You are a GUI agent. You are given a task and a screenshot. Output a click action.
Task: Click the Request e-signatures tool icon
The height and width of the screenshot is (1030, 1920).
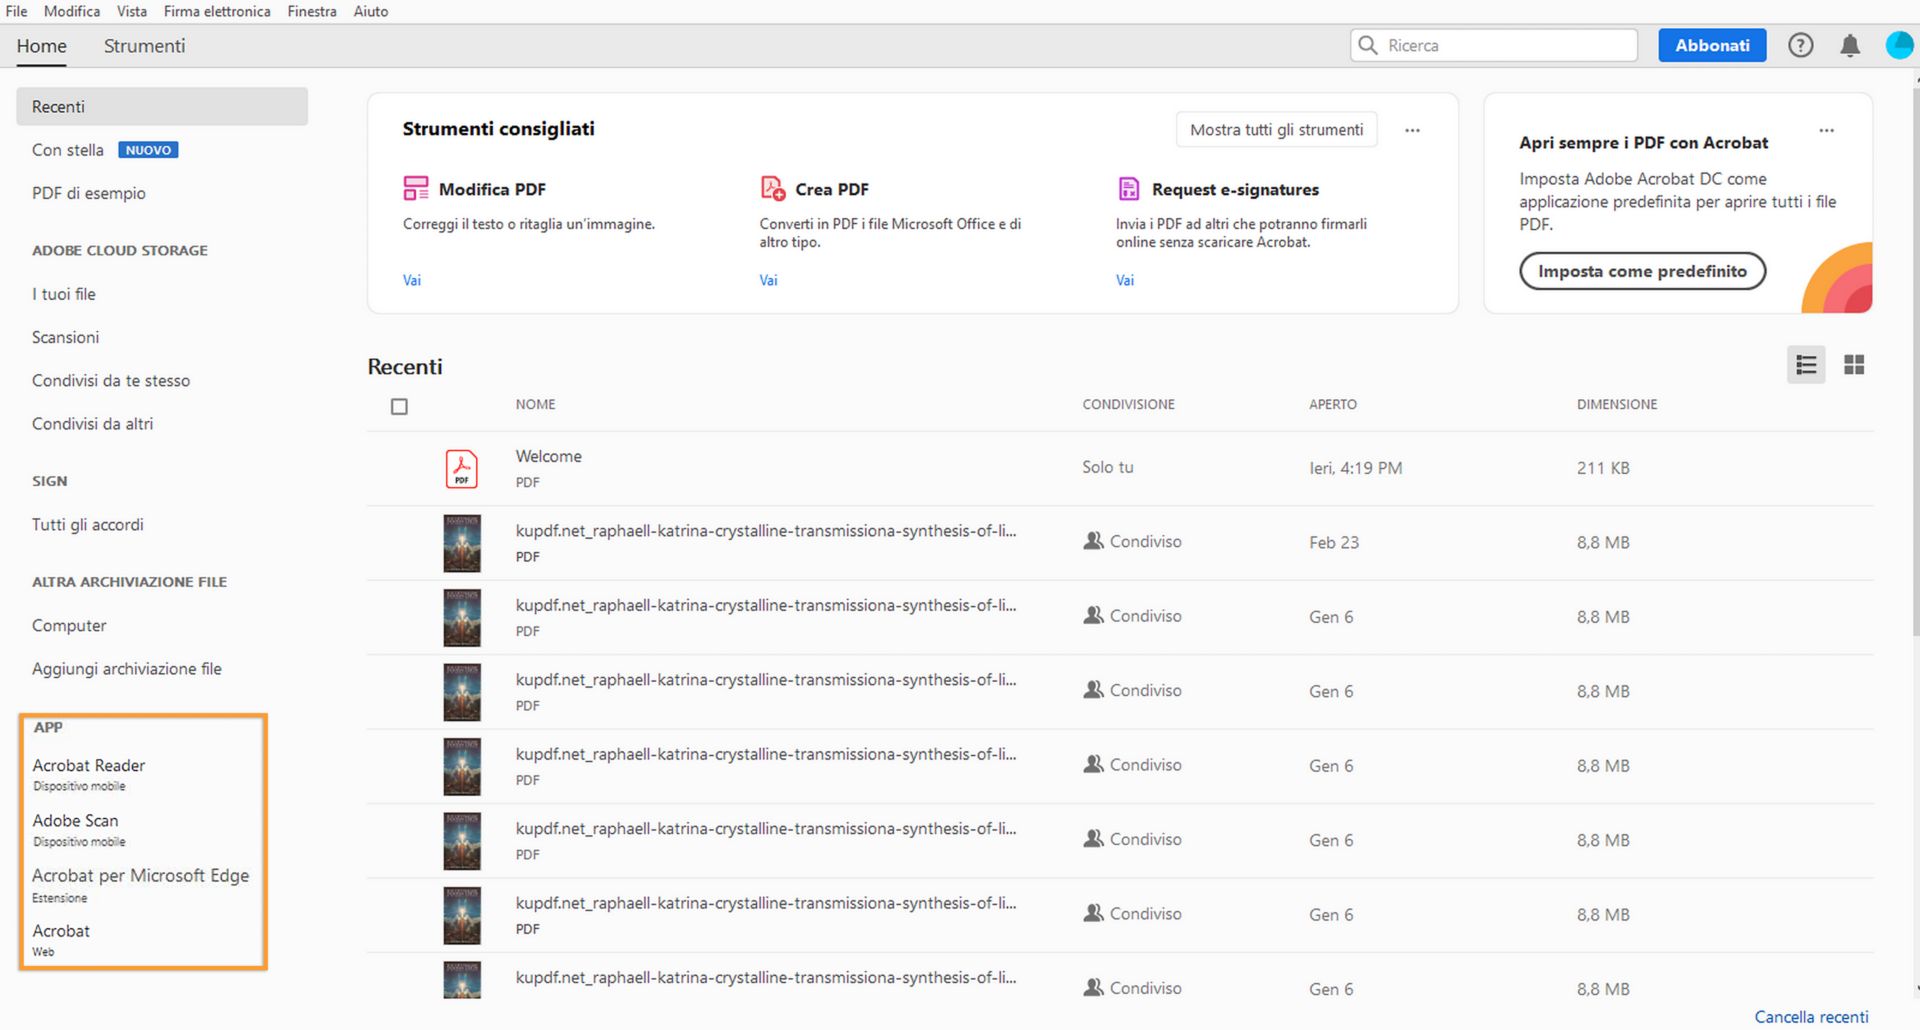(x=1129, y=188)
